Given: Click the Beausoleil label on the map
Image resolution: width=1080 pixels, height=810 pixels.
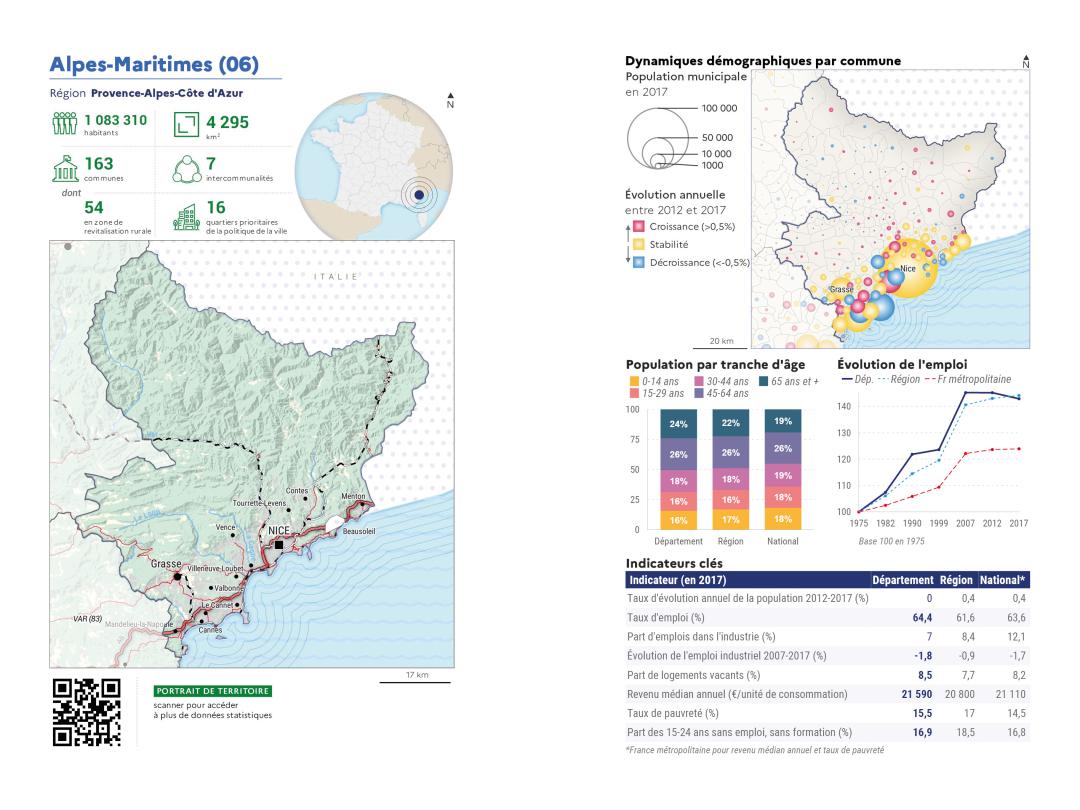Looking at the screenshot, I should point(359,531).
